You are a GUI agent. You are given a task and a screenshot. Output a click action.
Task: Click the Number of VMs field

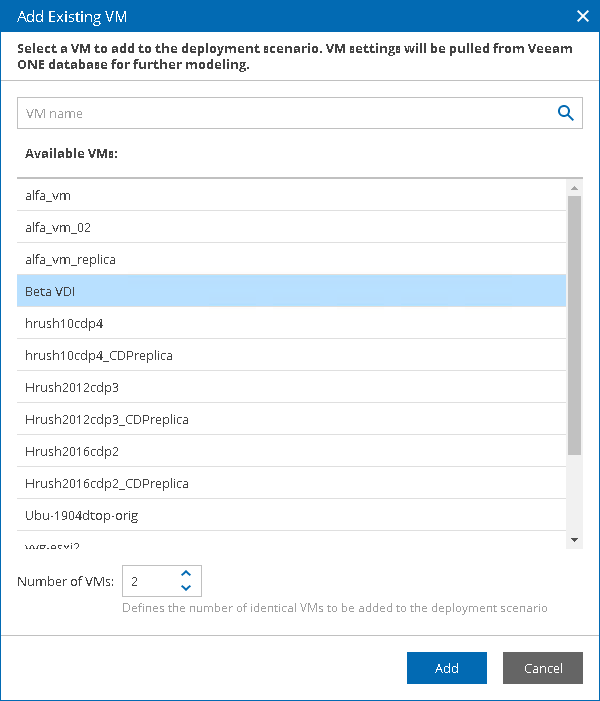tap(148, 581)
